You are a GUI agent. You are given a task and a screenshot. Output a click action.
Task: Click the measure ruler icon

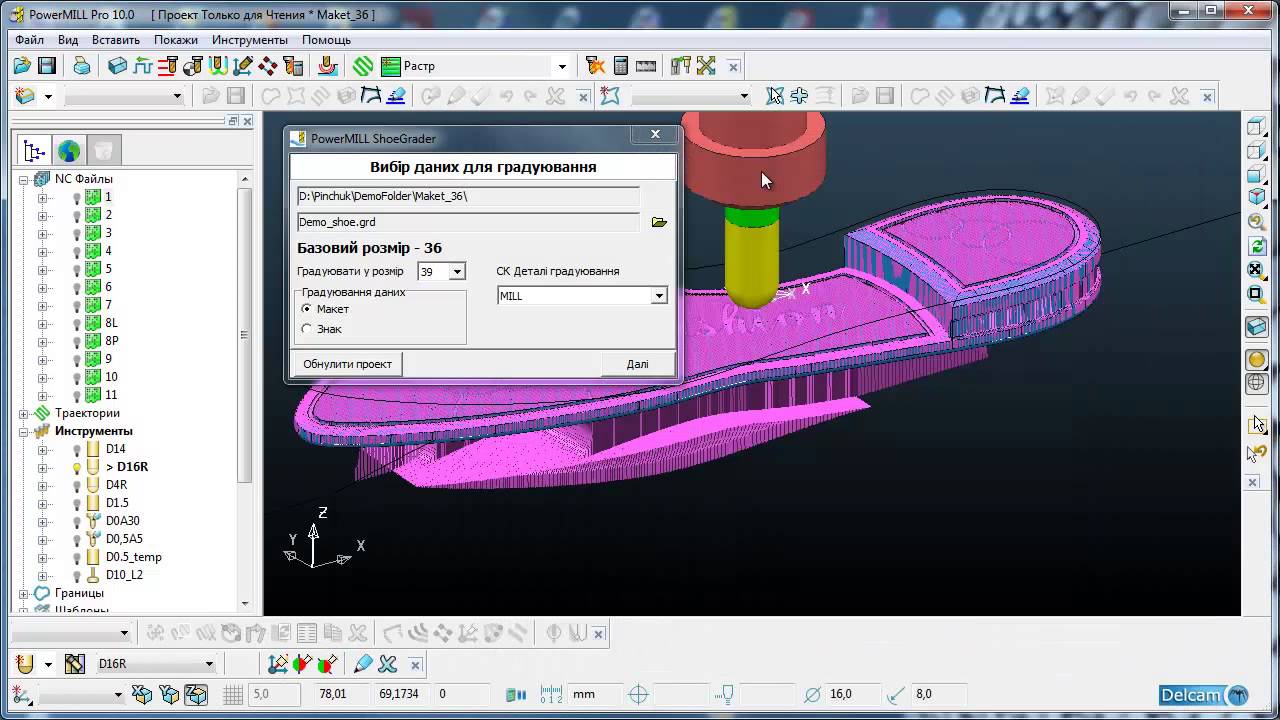click(x=646, y=66)
